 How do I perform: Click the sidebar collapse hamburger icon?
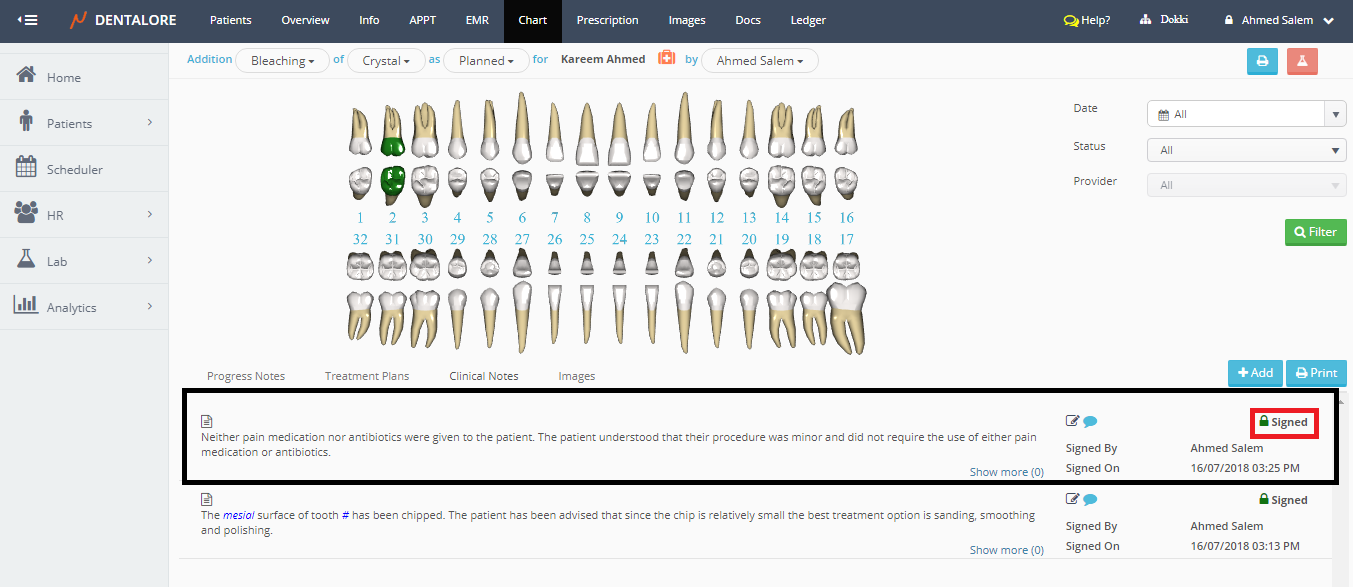pos(28,20)
